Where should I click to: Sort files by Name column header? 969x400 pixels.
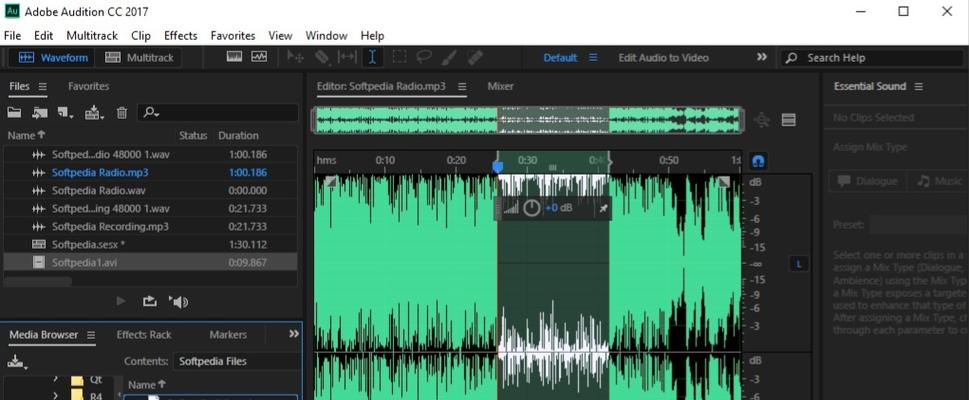coord(27,135)
